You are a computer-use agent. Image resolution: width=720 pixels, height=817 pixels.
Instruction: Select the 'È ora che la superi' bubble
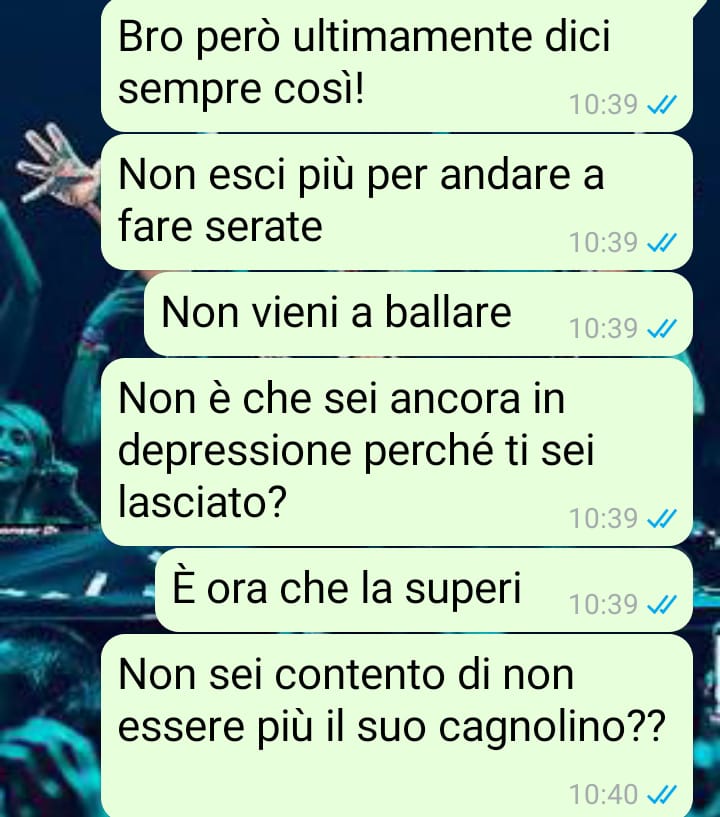coord(424,590)
